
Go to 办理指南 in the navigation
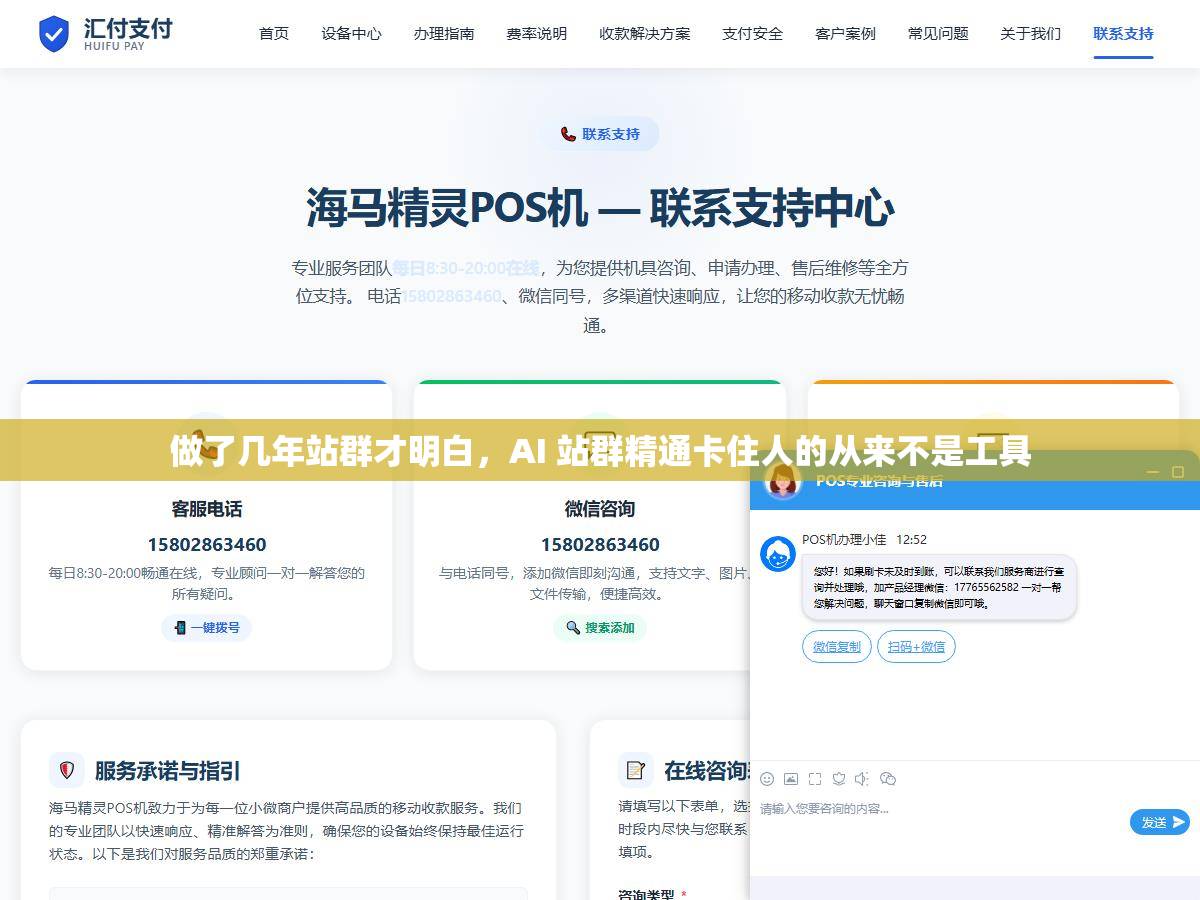pos(444,34)
